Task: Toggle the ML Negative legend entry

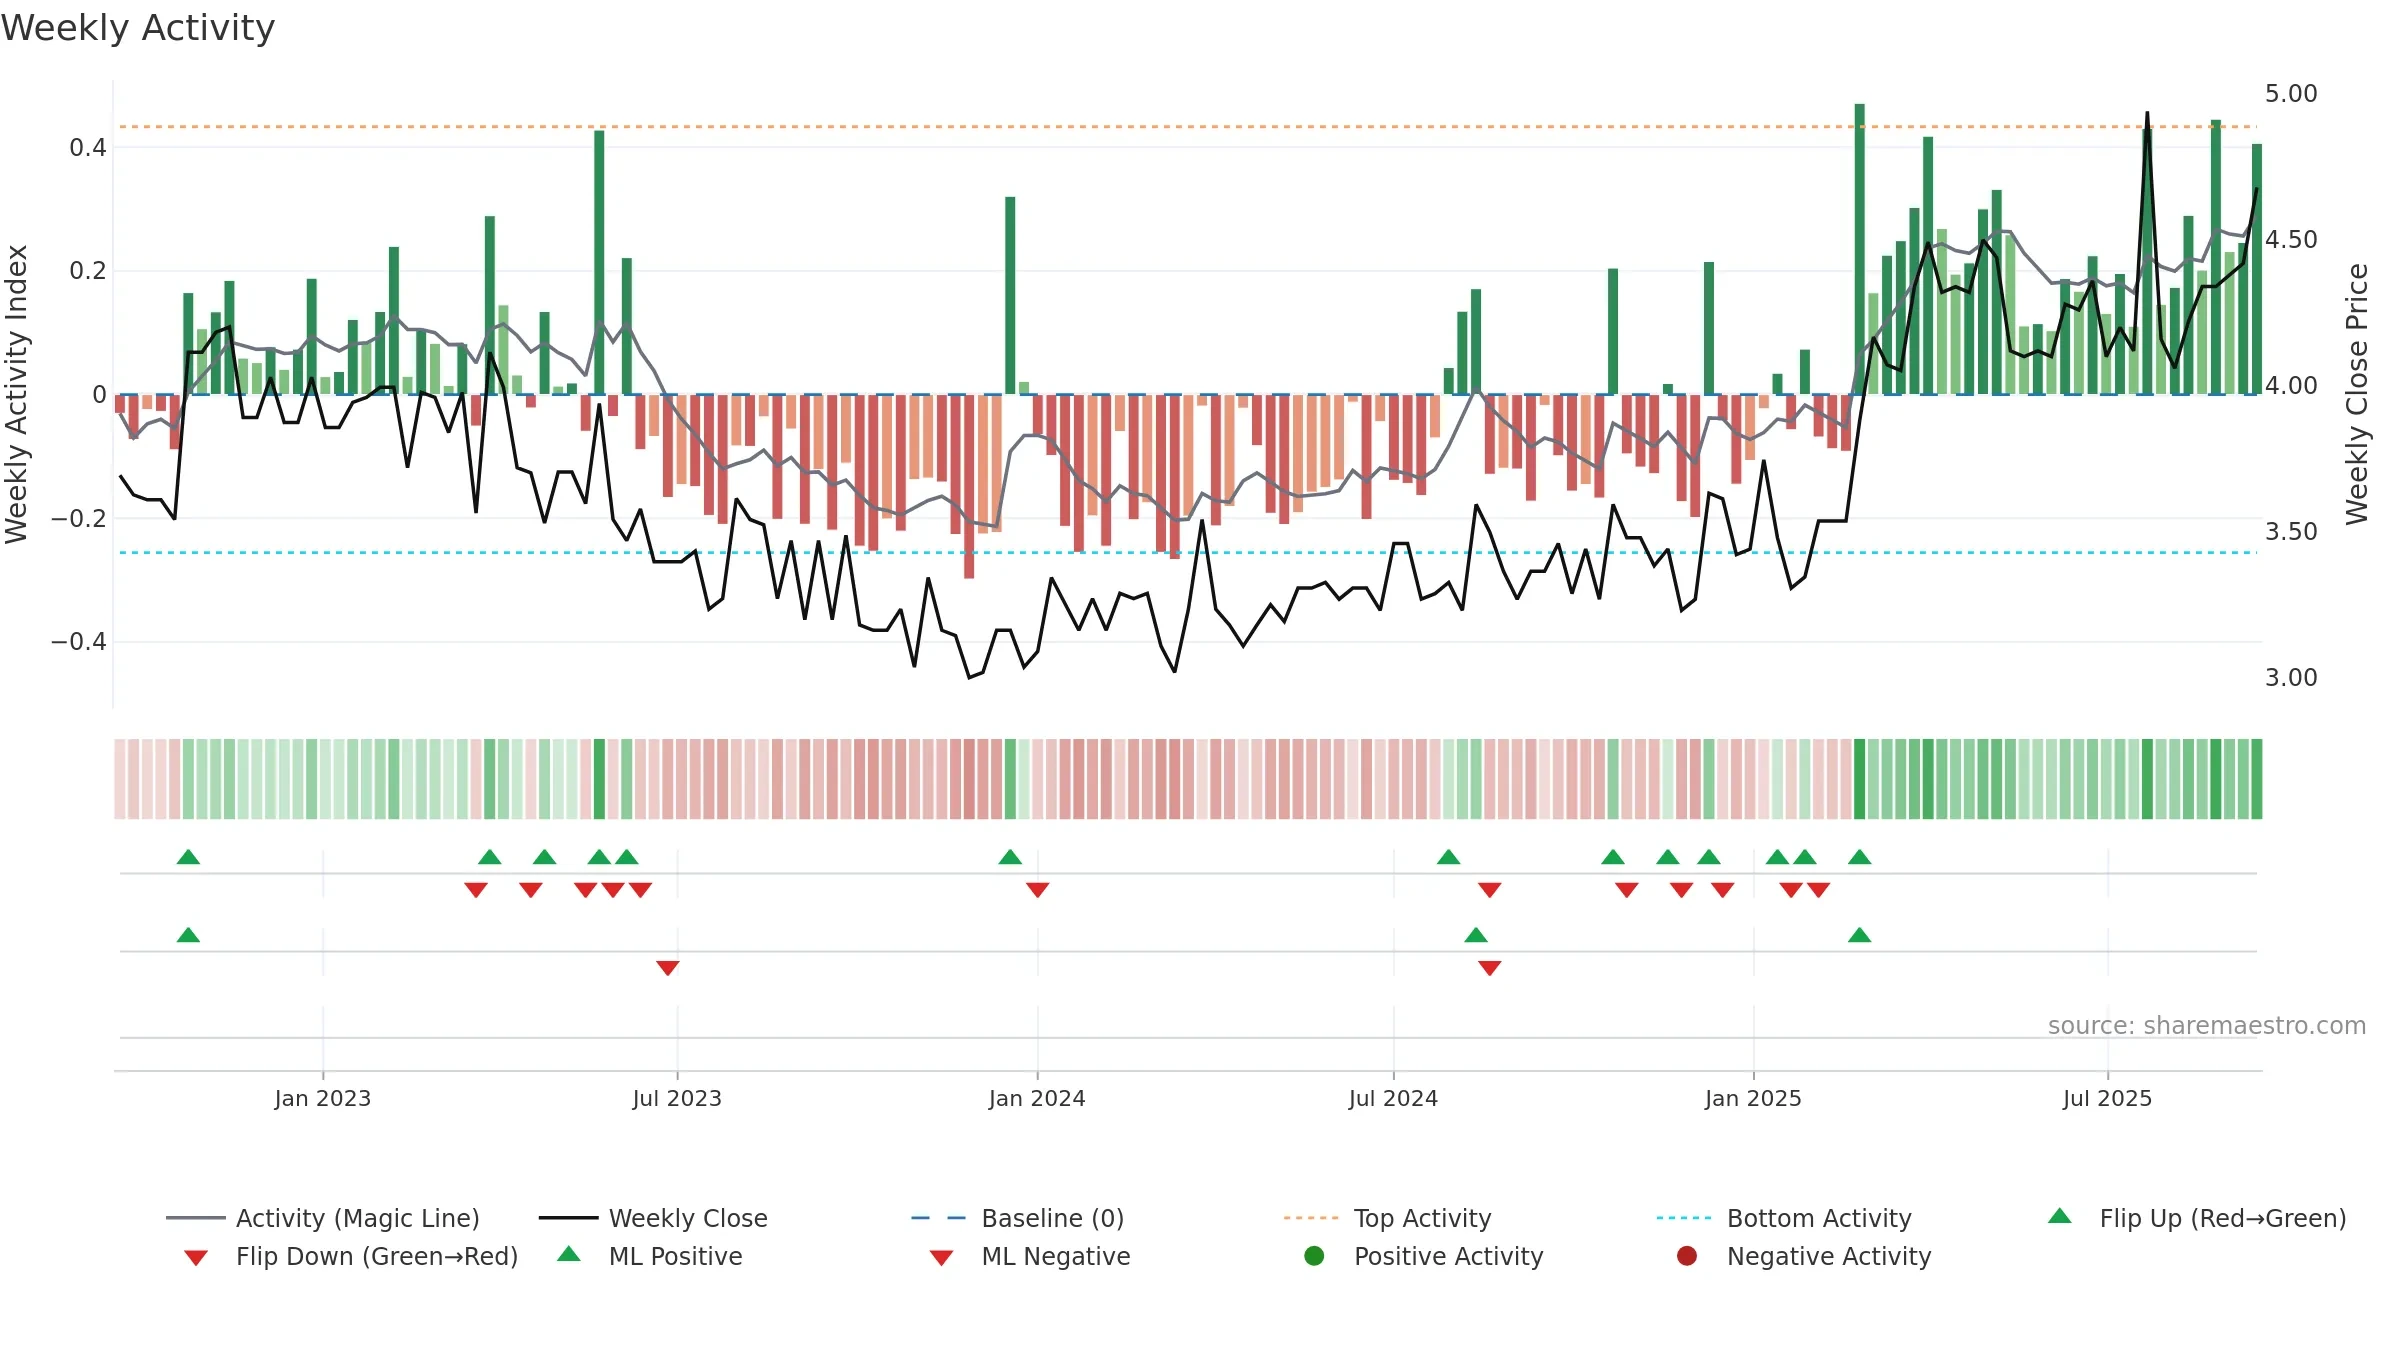Action: (x=1030, y=1256)
